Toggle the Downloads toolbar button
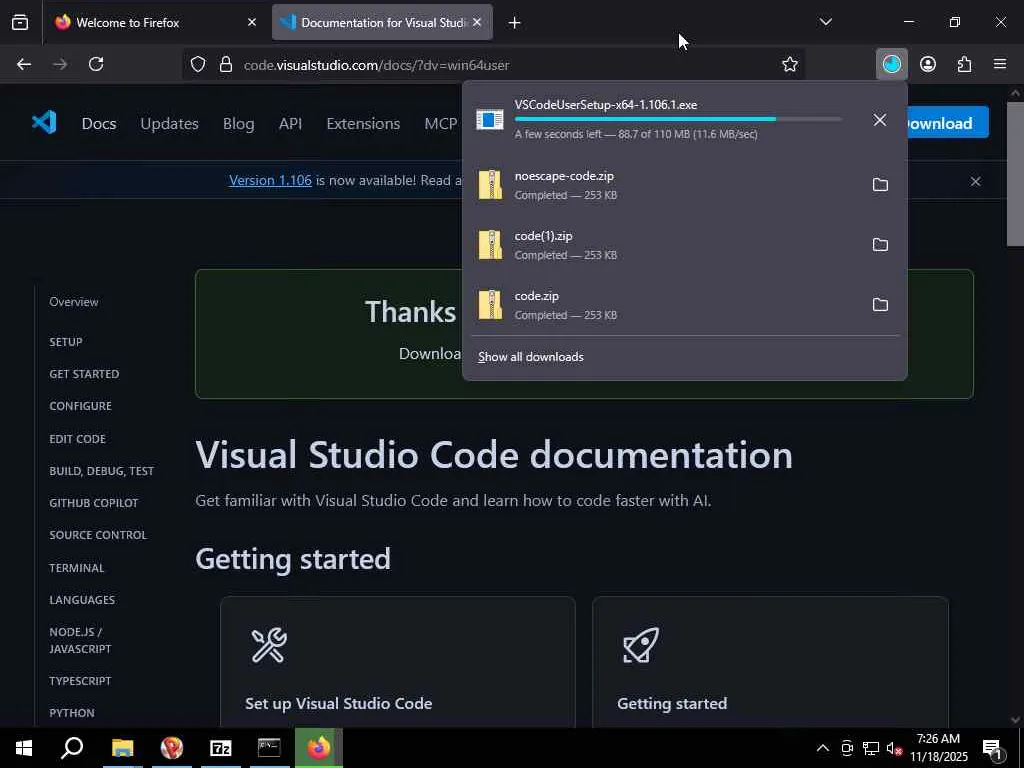Image resolution: width=1024 pixels, height=768 pixels. pyautogui.click(x=891, y=64)
